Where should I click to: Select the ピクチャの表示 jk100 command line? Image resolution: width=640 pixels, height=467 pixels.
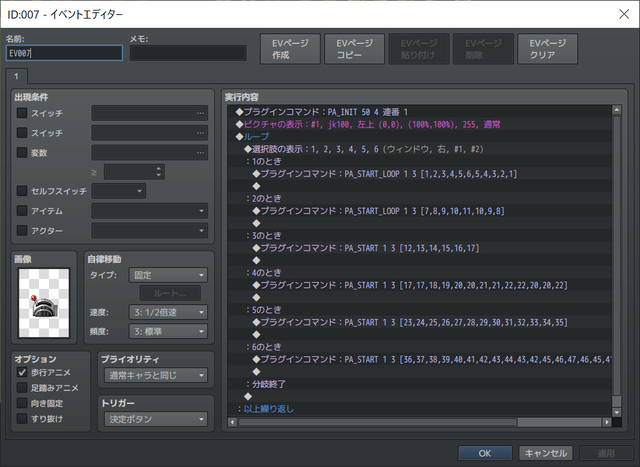pyautogui.click(x=420, y=124)
